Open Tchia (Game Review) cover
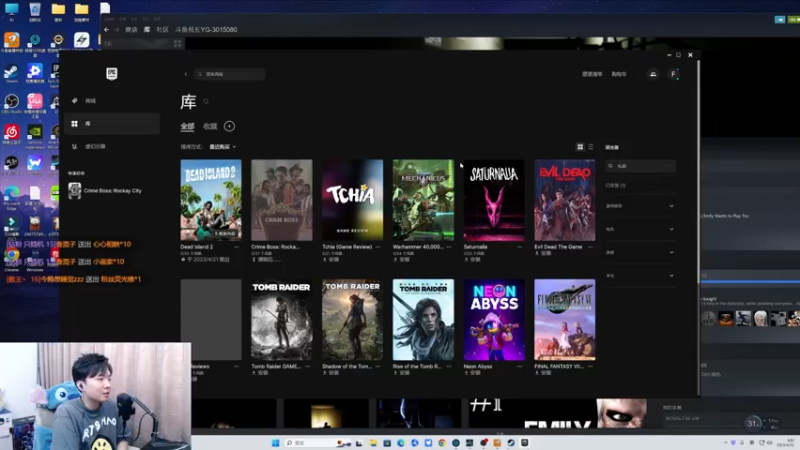This screenshot has height=450, width=800. [352, 199]
